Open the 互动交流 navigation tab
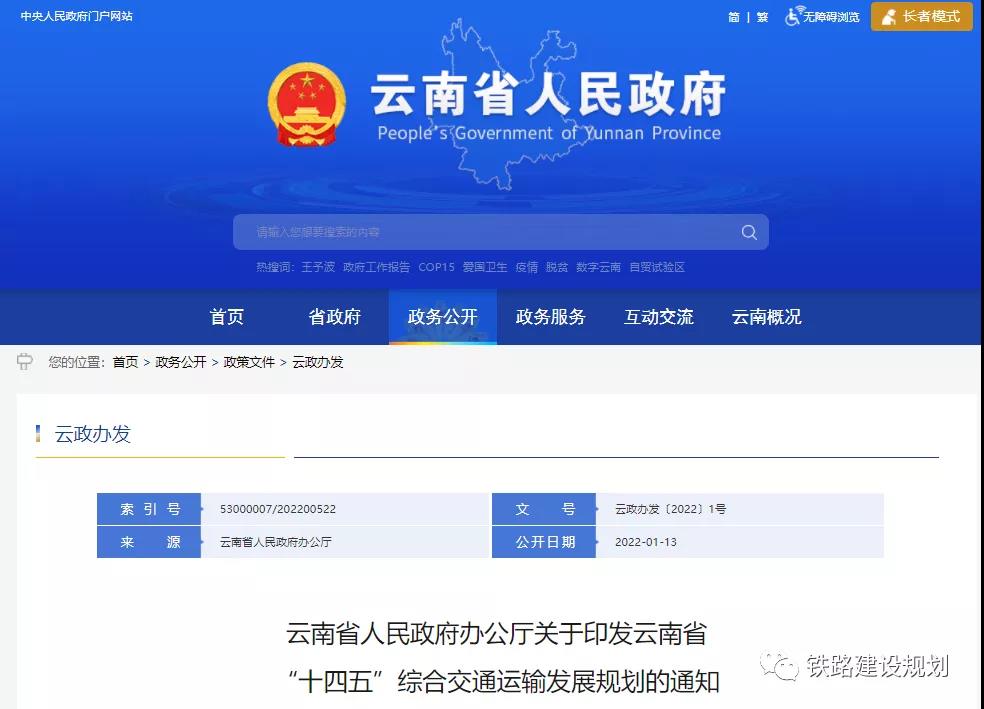Image resolution: width=984 pixels, height=709 pixels. tap(658, 316)
